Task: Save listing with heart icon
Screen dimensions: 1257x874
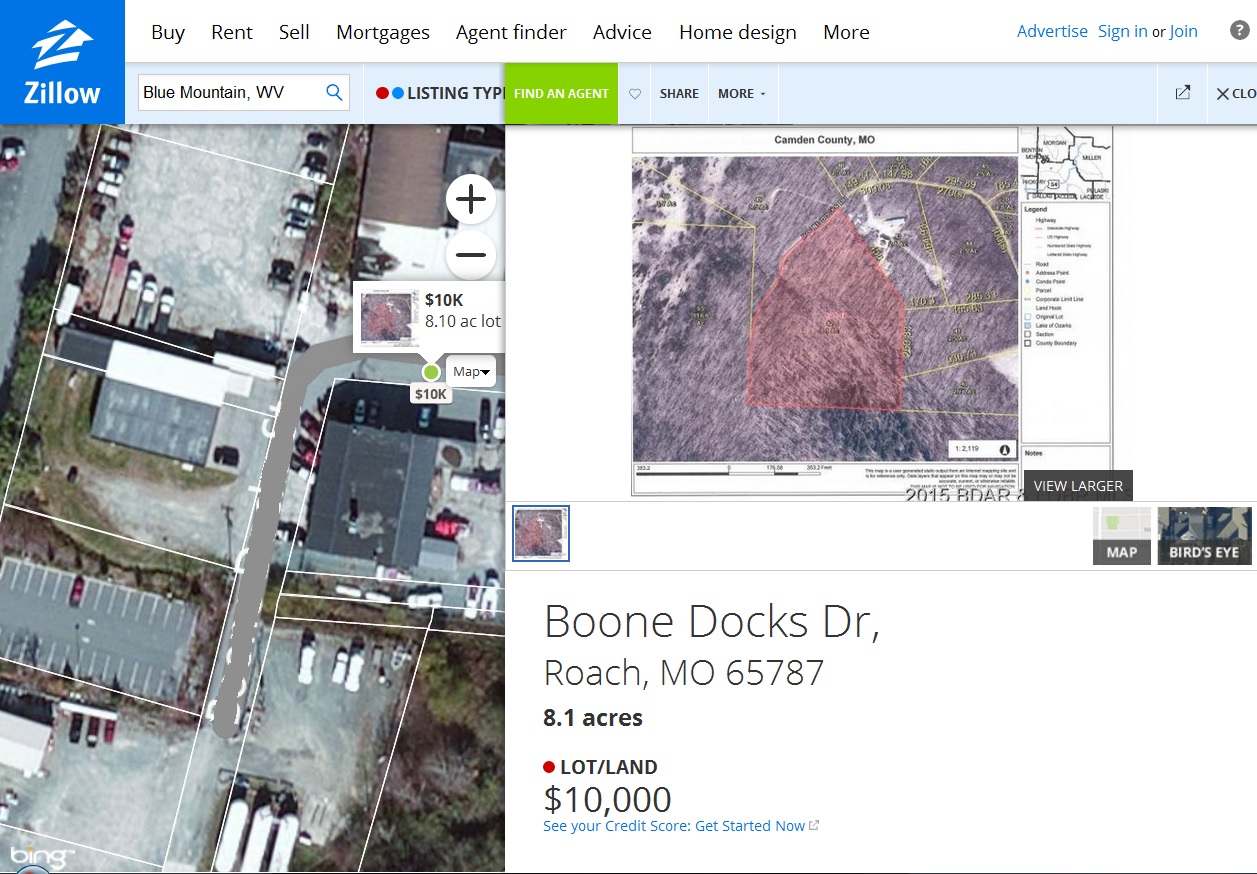Action: (x=634, y=94)
